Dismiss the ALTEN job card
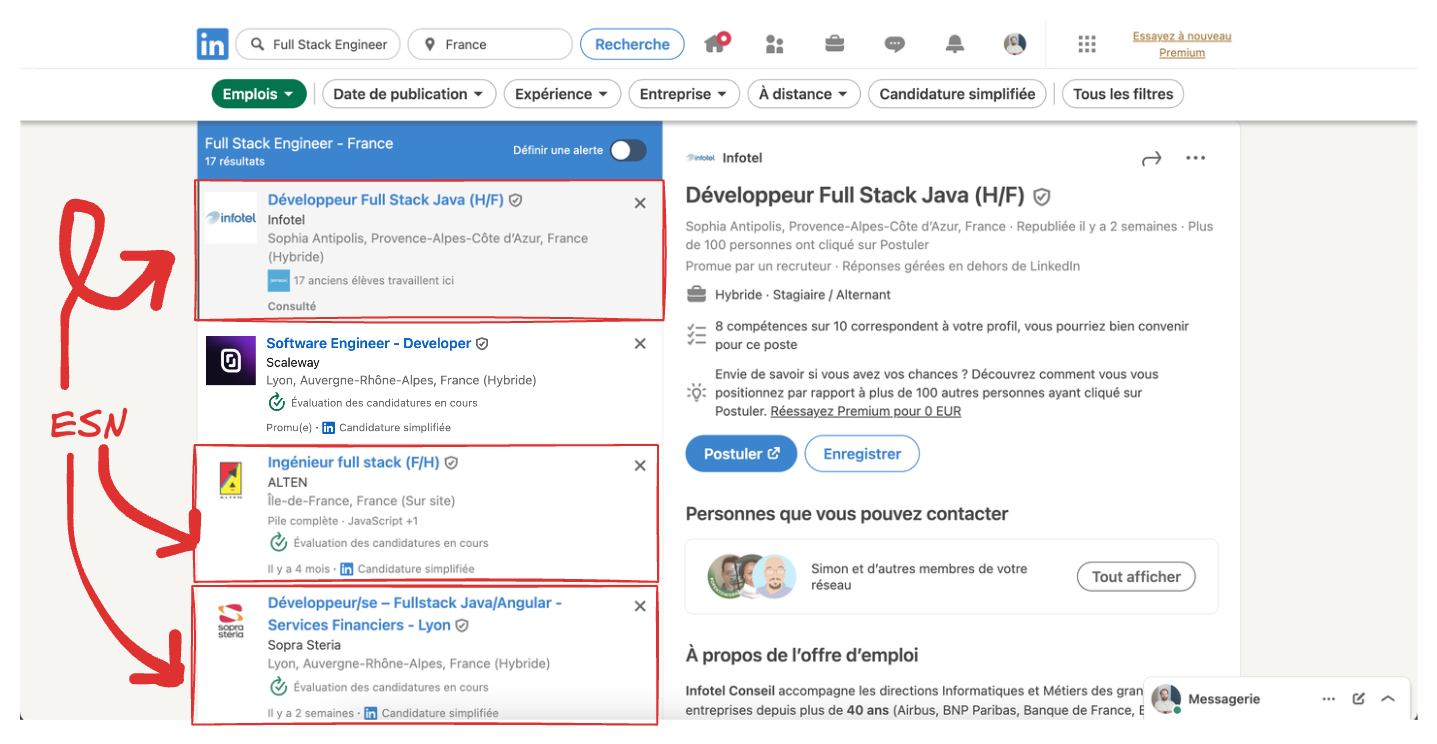This screenshot has height=744, width=1437. 640,465
